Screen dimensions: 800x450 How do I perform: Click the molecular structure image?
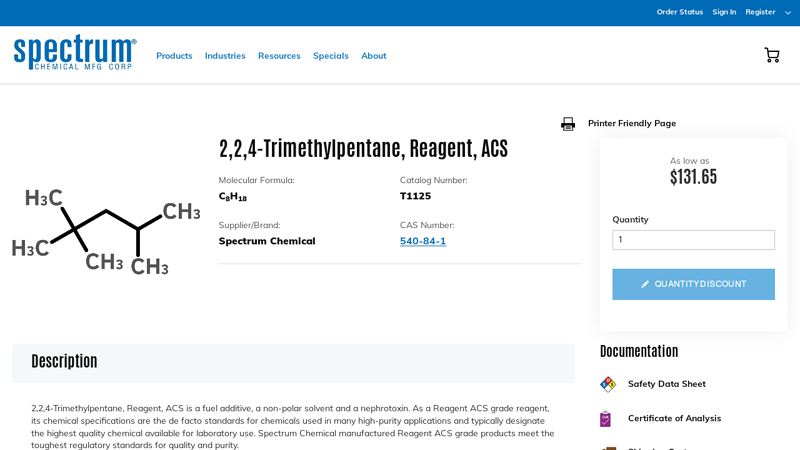[106, 231]
